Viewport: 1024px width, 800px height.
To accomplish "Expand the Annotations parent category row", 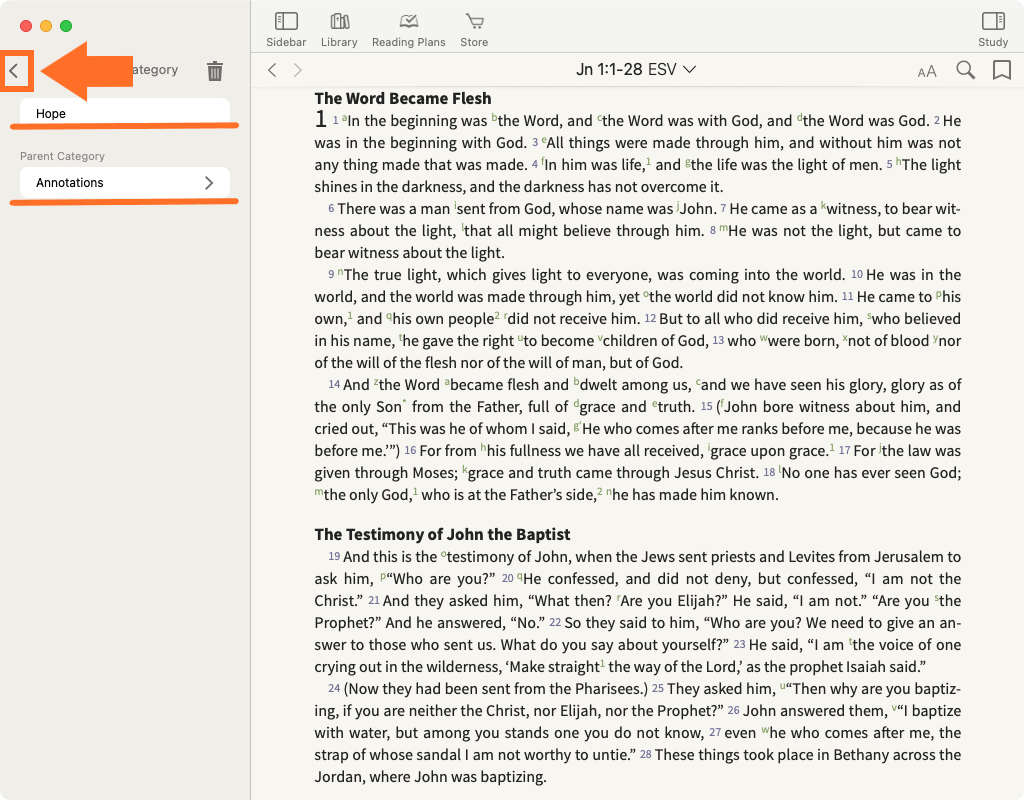I will point(125,183).
